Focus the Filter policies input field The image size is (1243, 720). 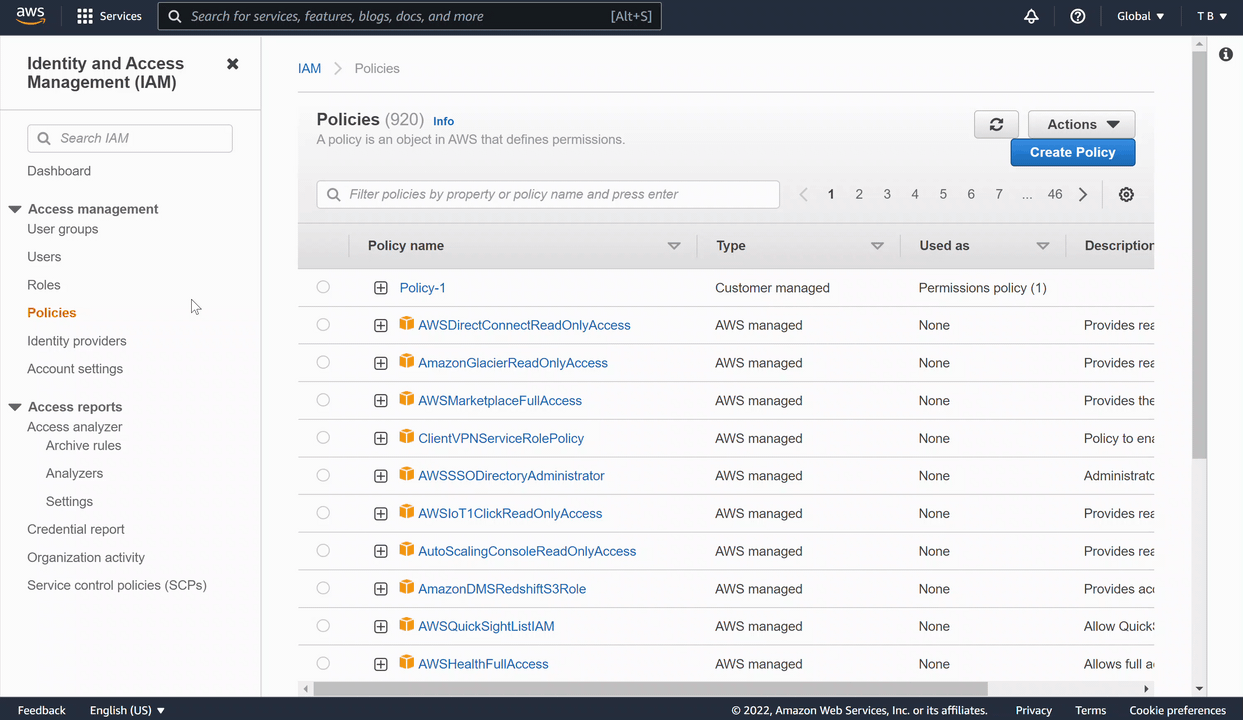pyautogui.click(x=548, y=195)
